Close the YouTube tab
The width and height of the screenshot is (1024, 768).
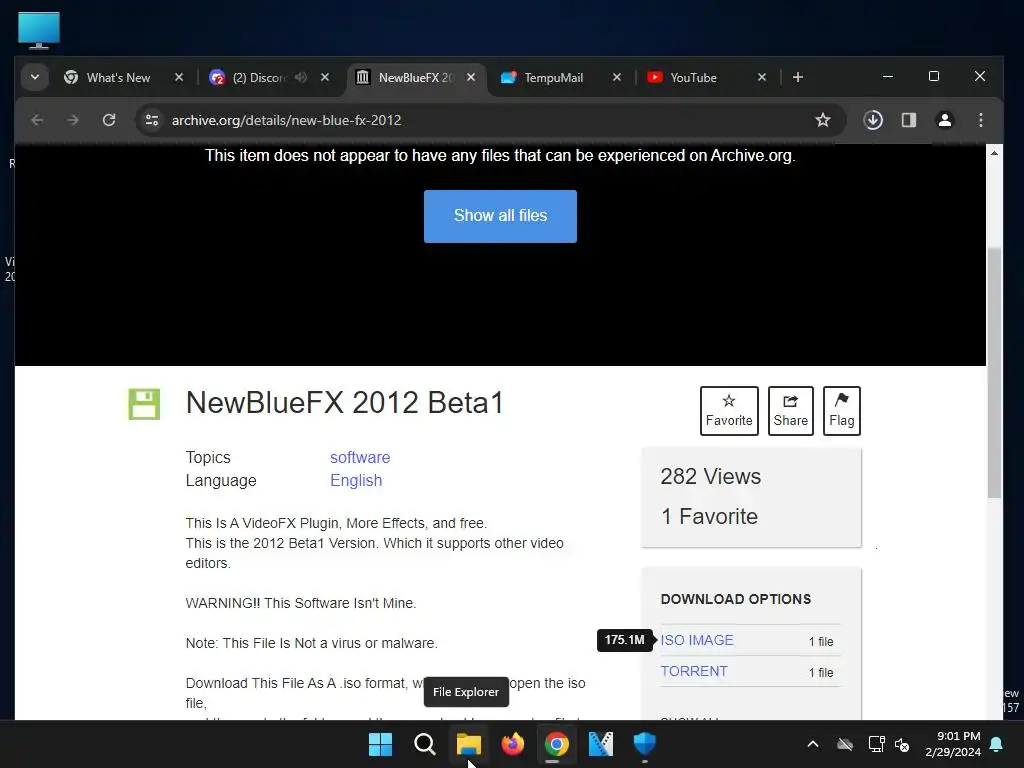(x=761, y=77)
